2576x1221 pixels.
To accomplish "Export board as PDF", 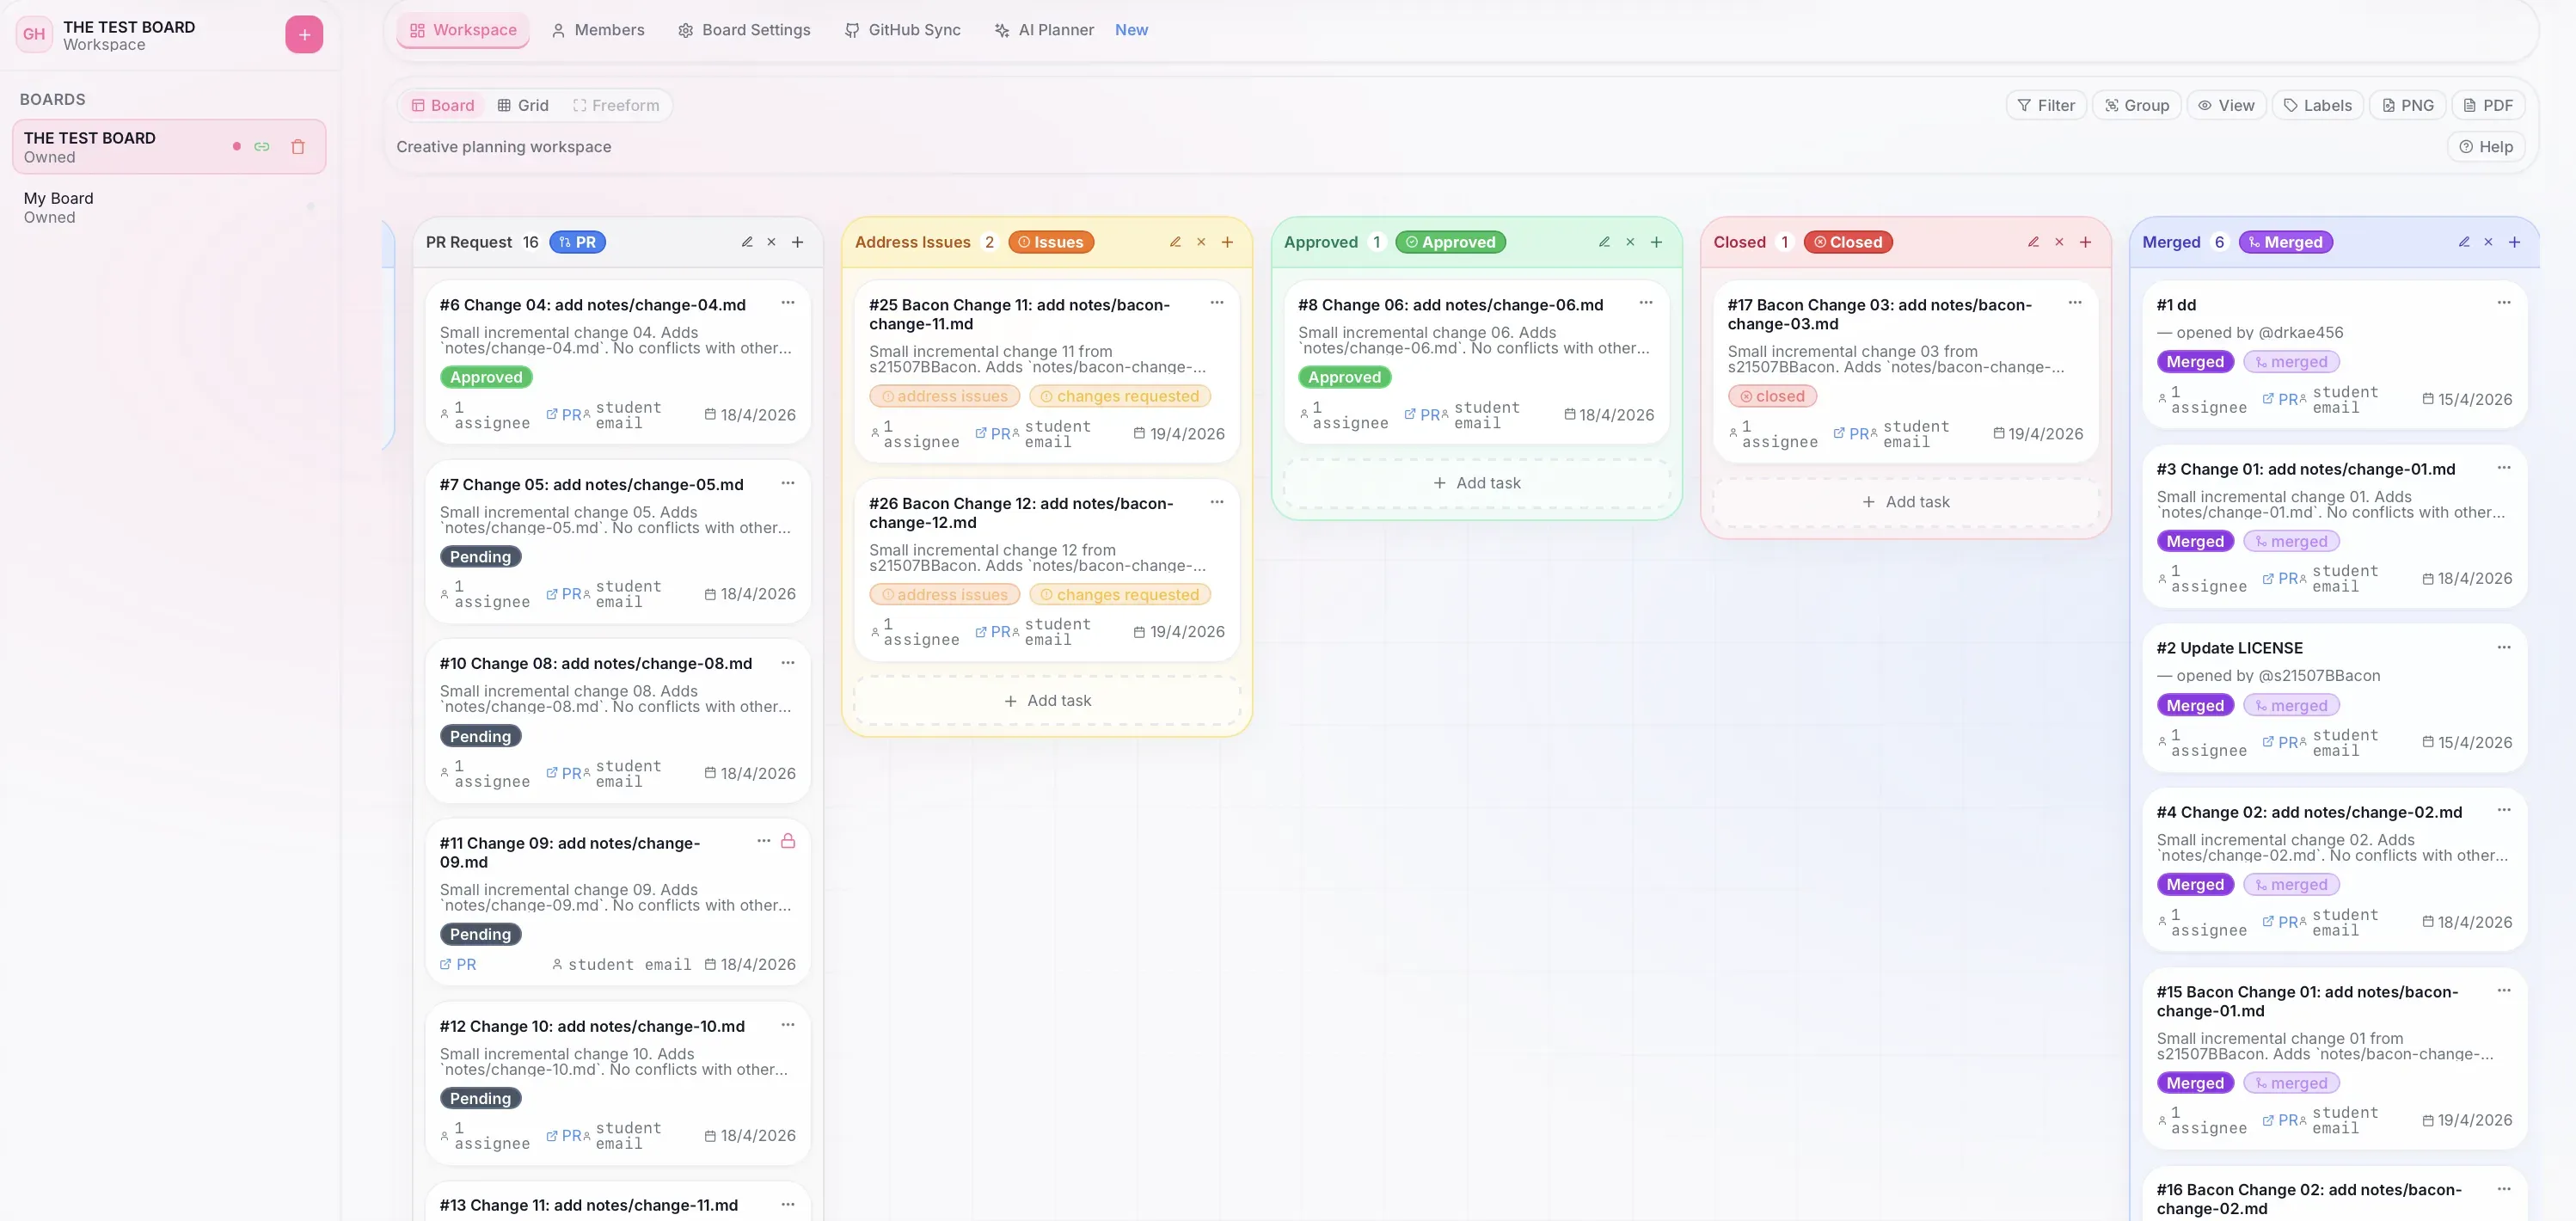I will (x=2488, y=105).
